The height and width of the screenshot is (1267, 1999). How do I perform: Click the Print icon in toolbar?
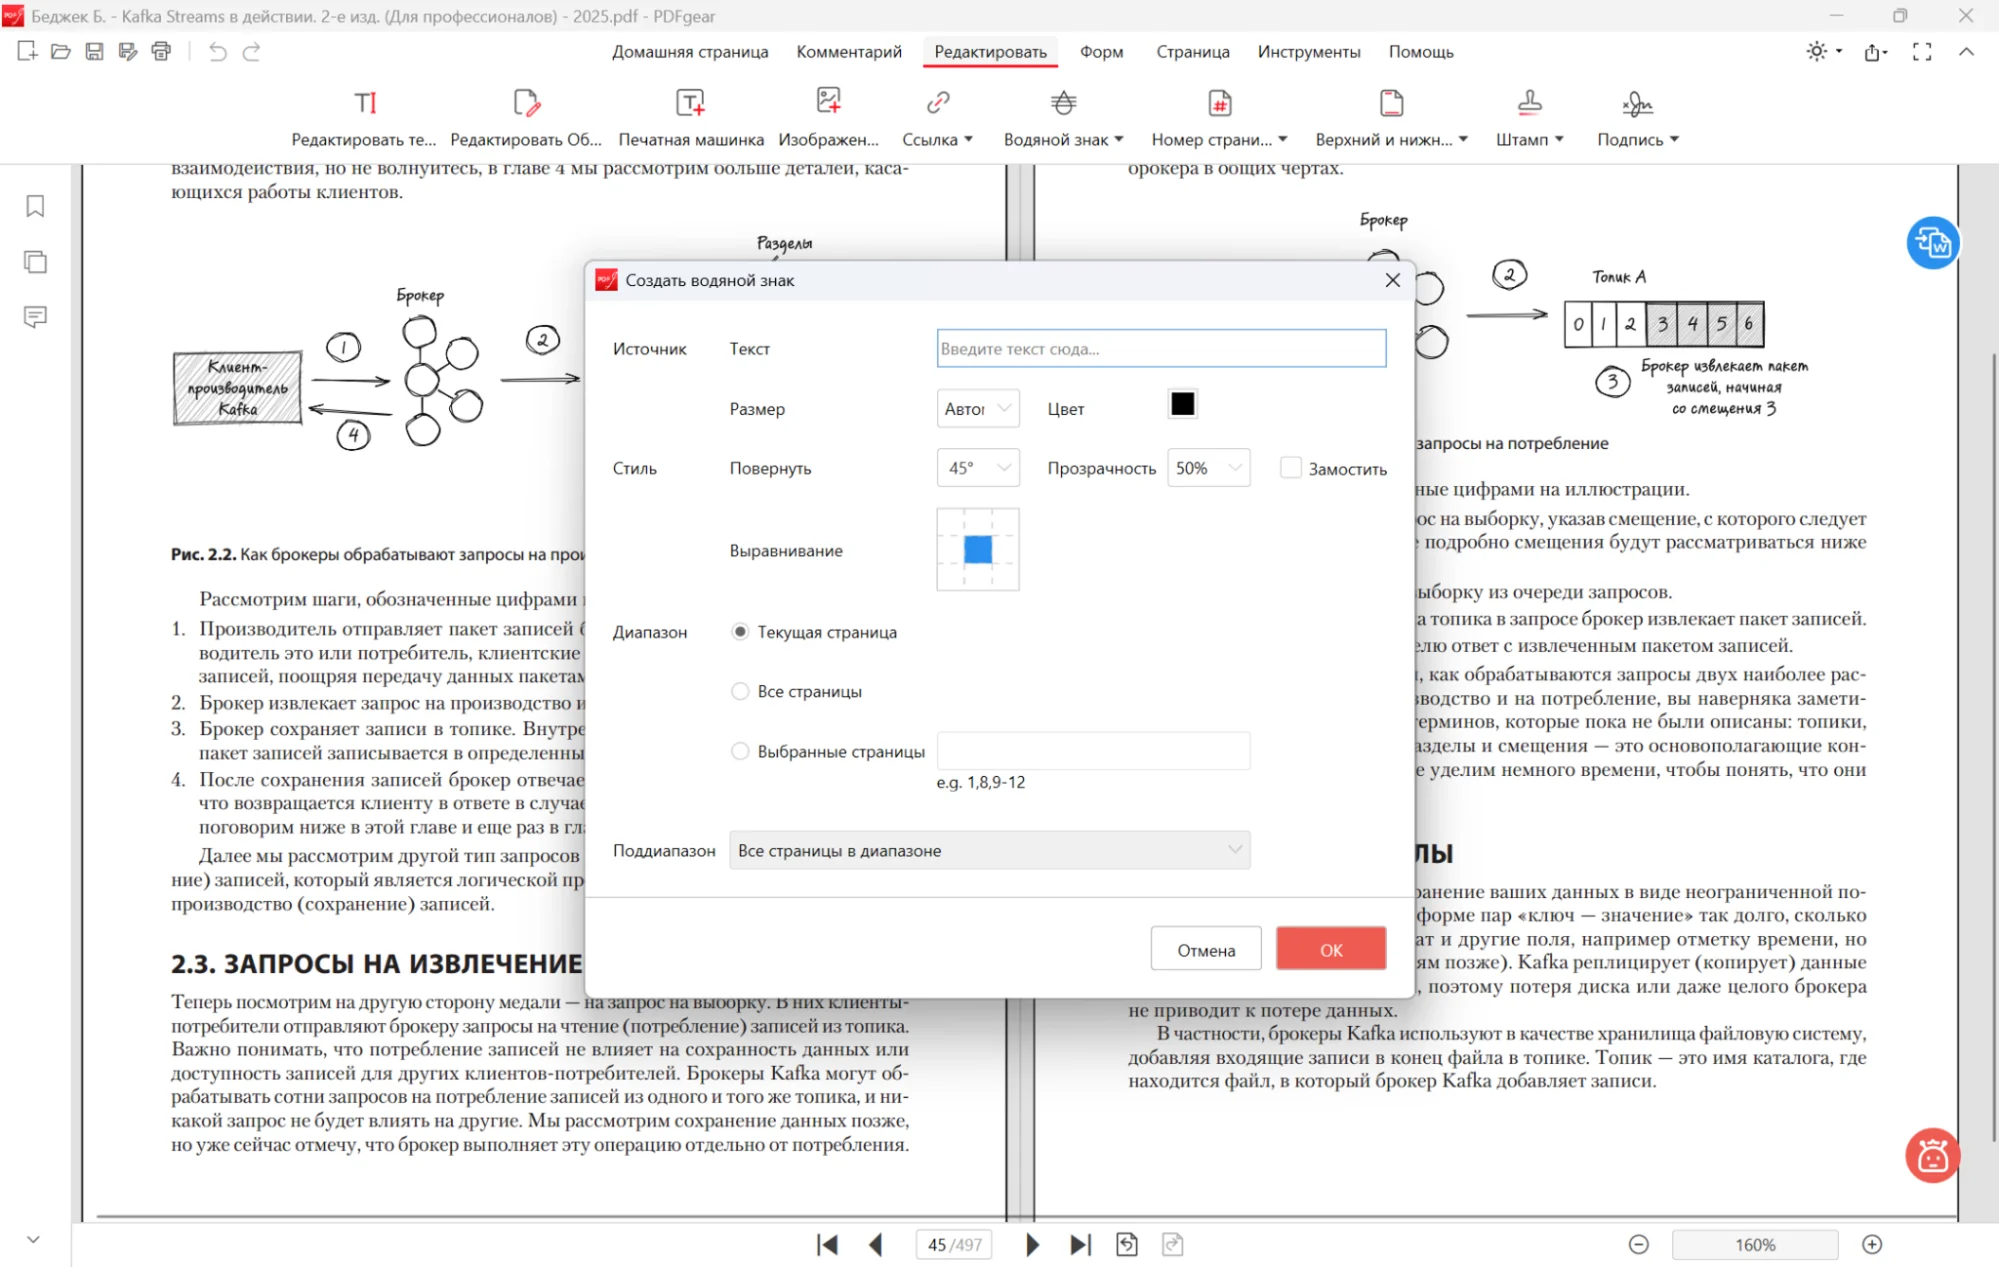click(161, 52)
